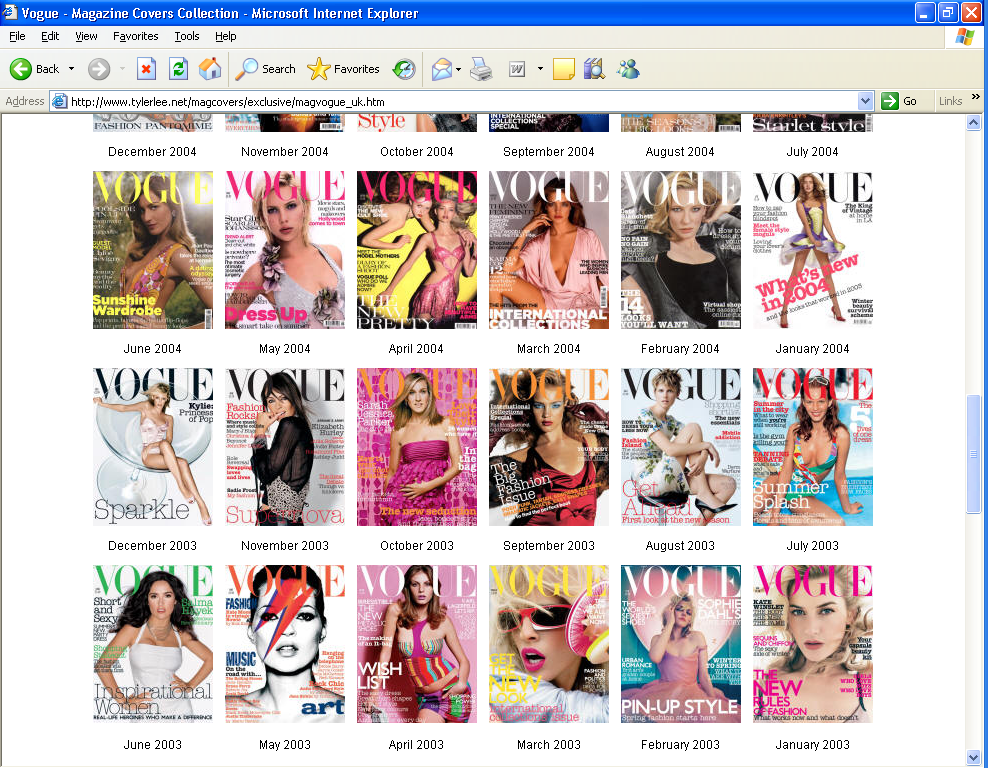The width and height of the screenshot is (988, 768).
Task: Go back with the green Back arrow
Action: (35, 69)
